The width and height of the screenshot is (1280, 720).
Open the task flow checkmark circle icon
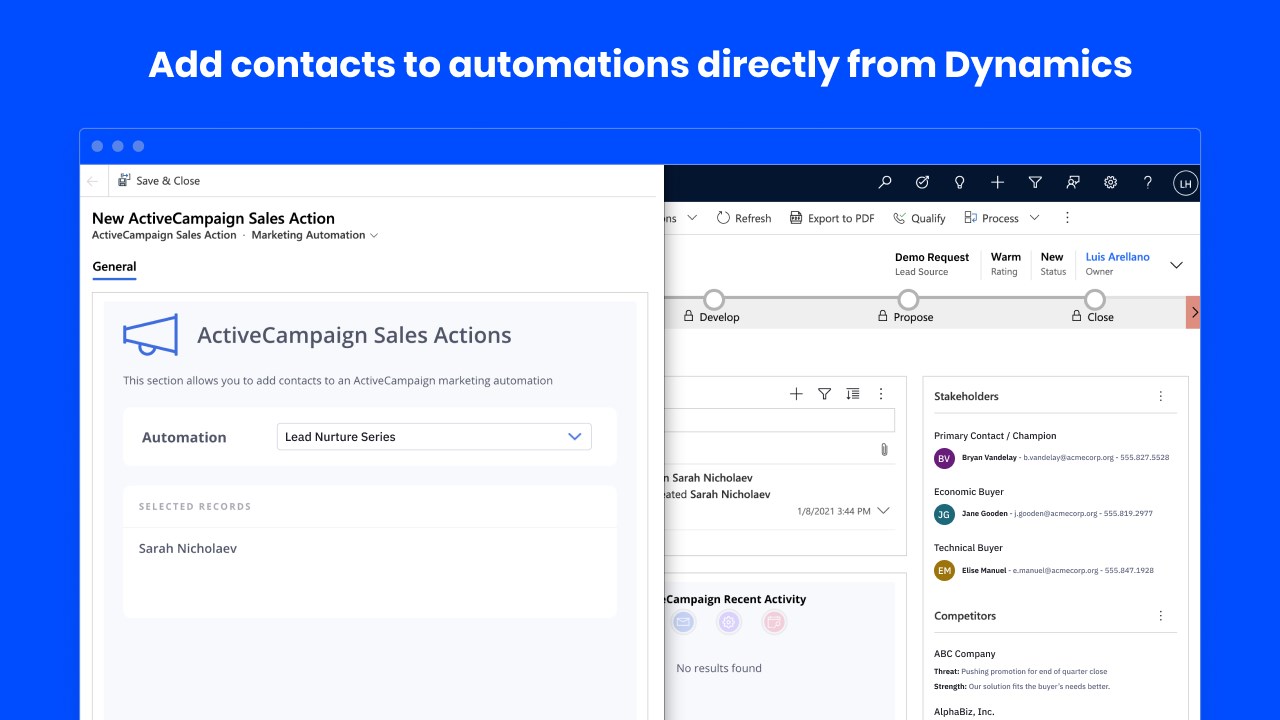point(922,183)
